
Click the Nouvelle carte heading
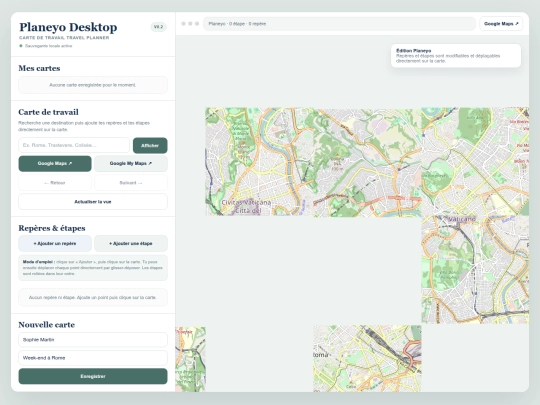point(46,325)
